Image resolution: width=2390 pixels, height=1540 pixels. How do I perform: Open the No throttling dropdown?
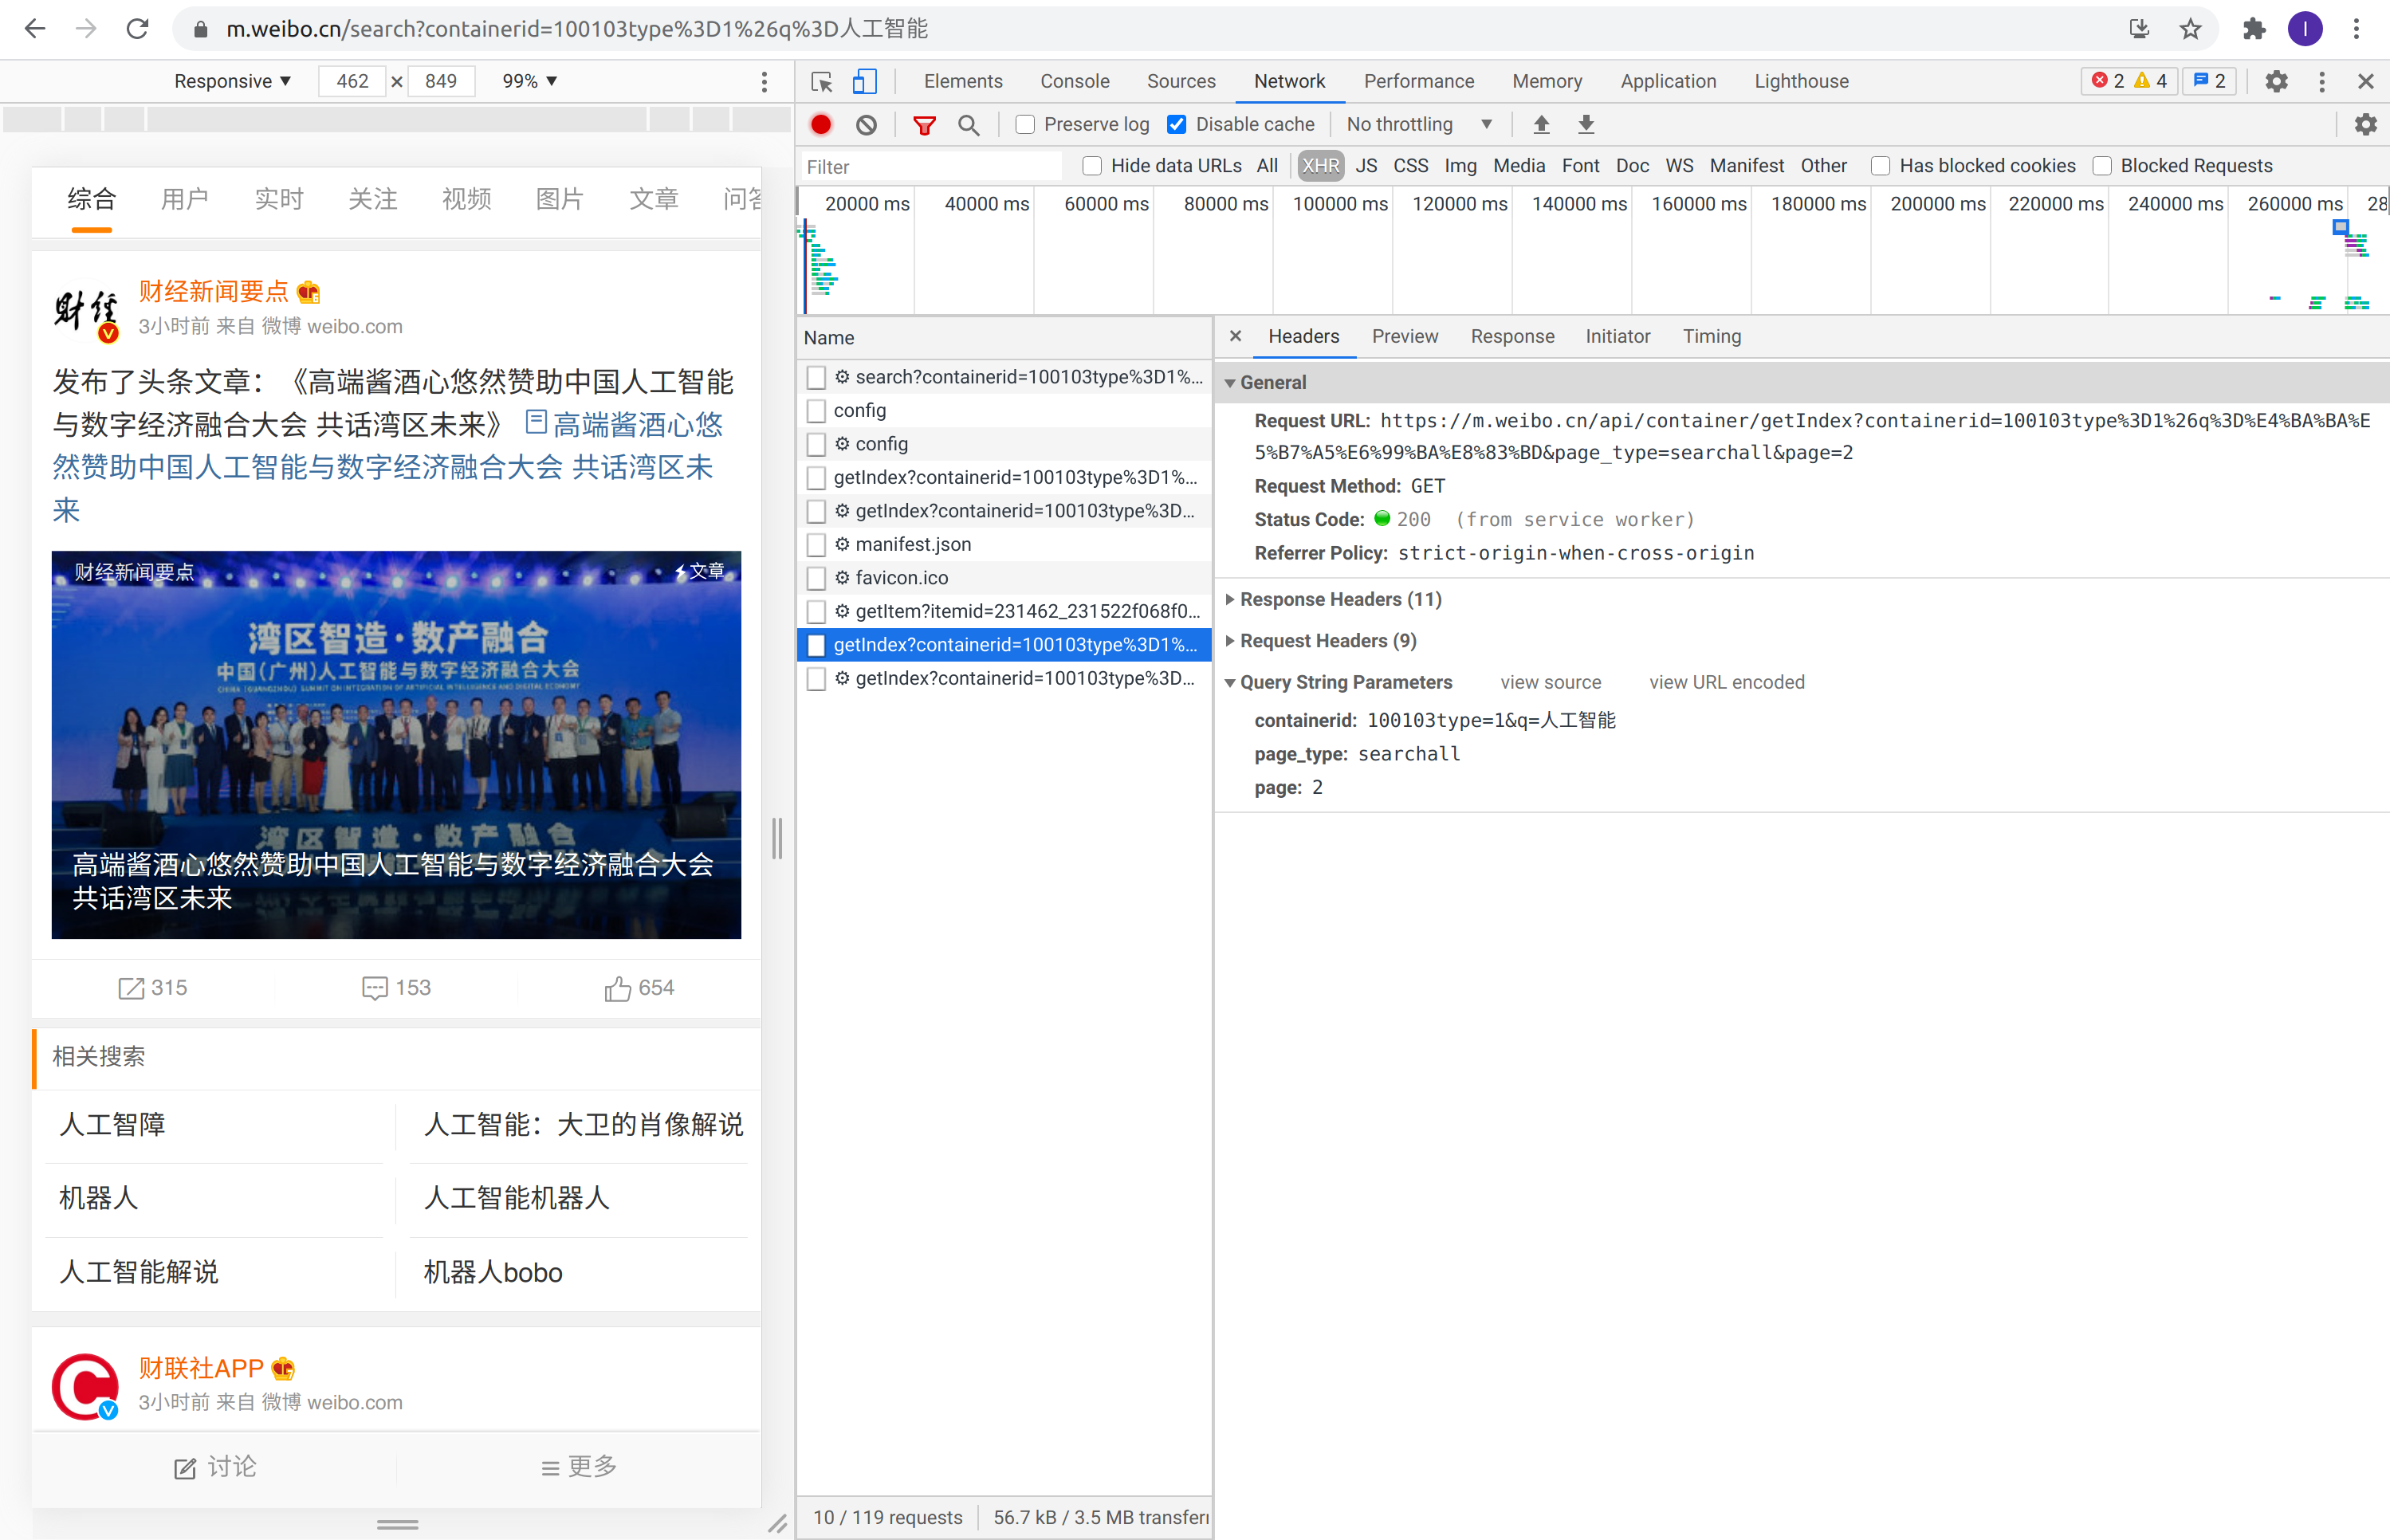coord(1418,124)
